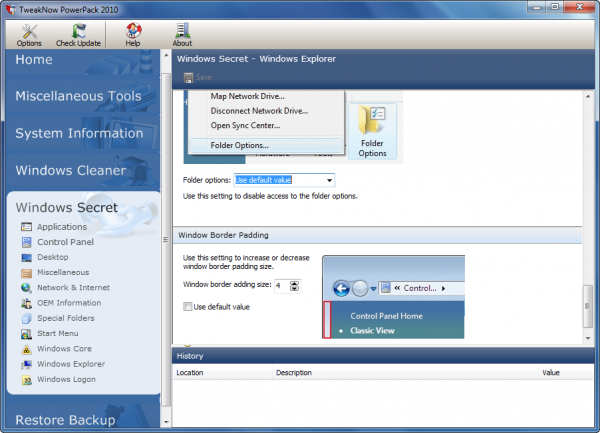The height and width of the screenshot is (433, 600).
Task: Open the Home section
Action: coord(34,60)
